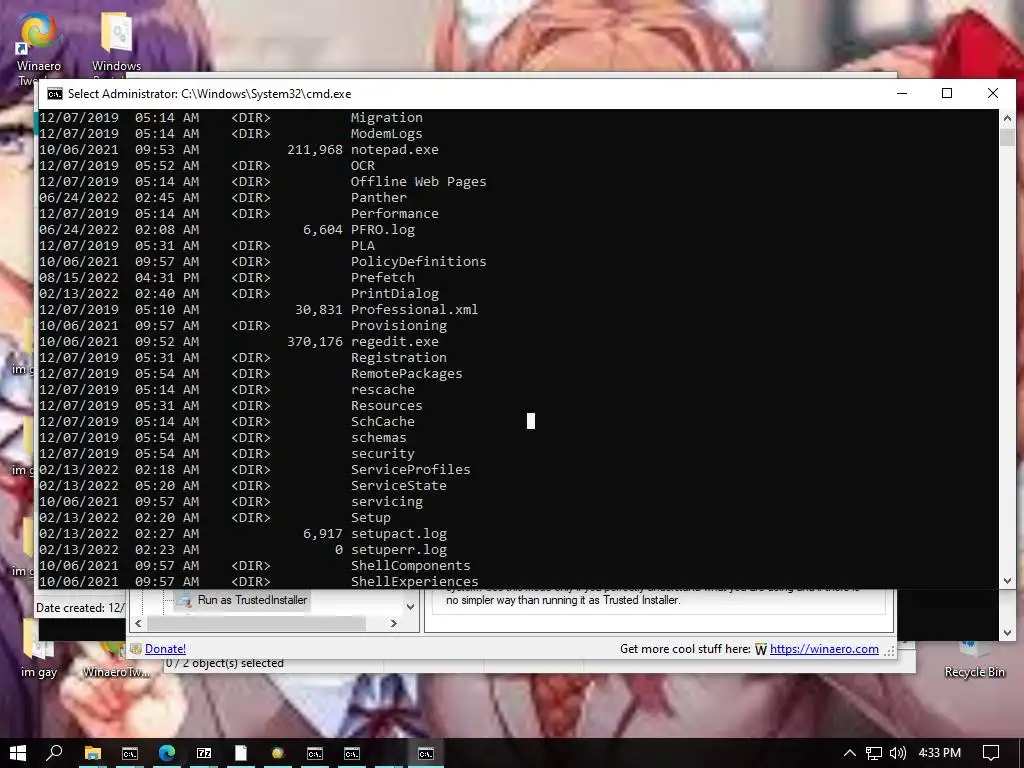This screenshot has width=1024, height=768.
Task: Switch to the third cmd taskbar window
Action: tap(352, 753)
